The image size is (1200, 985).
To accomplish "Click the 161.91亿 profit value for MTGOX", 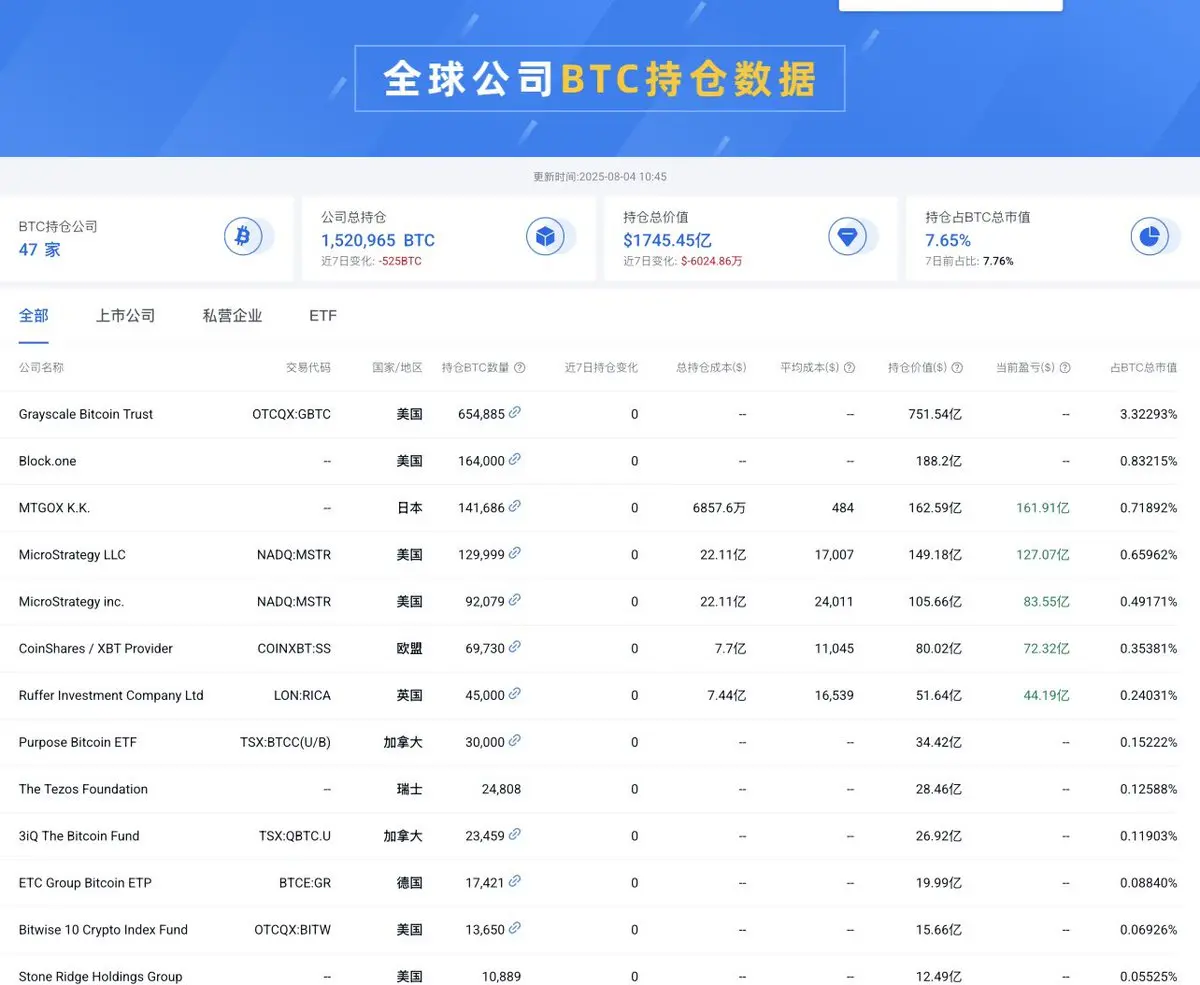I will 1043,508.
